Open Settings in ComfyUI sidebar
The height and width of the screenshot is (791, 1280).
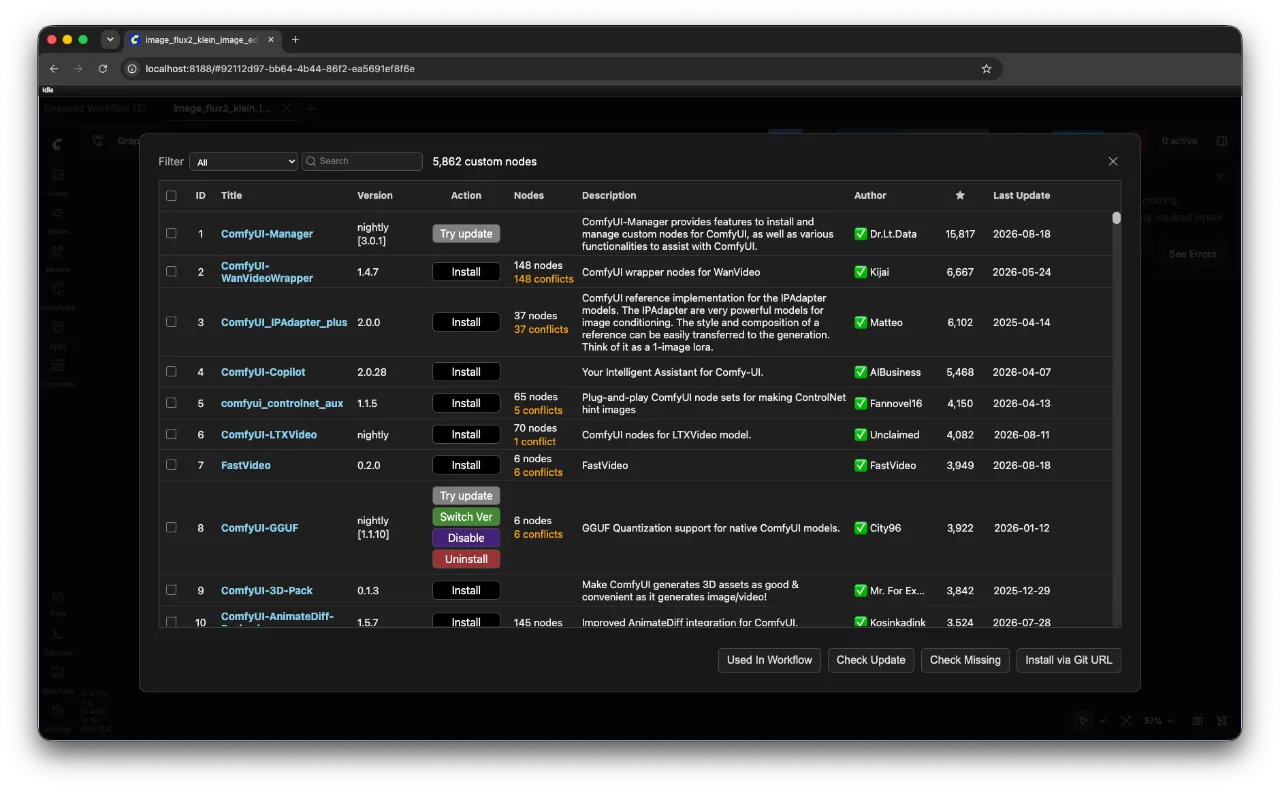[x=57, y=717]
